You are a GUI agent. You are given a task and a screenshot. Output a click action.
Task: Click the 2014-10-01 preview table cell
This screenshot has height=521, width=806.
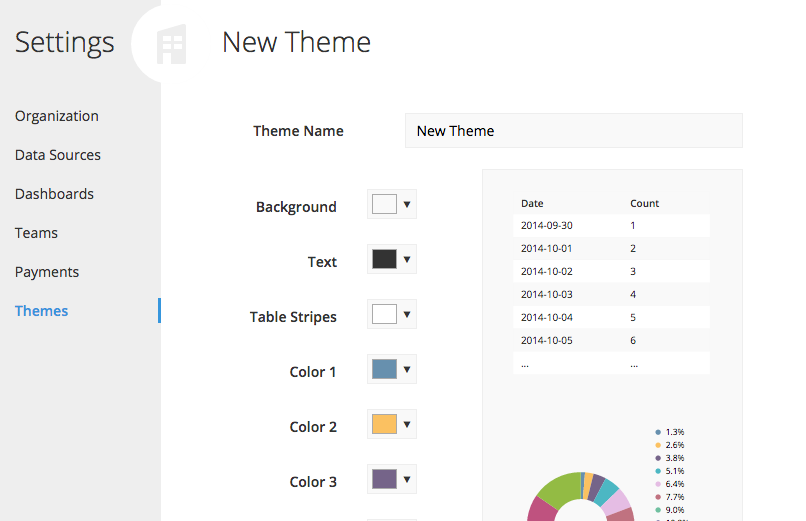546,249
